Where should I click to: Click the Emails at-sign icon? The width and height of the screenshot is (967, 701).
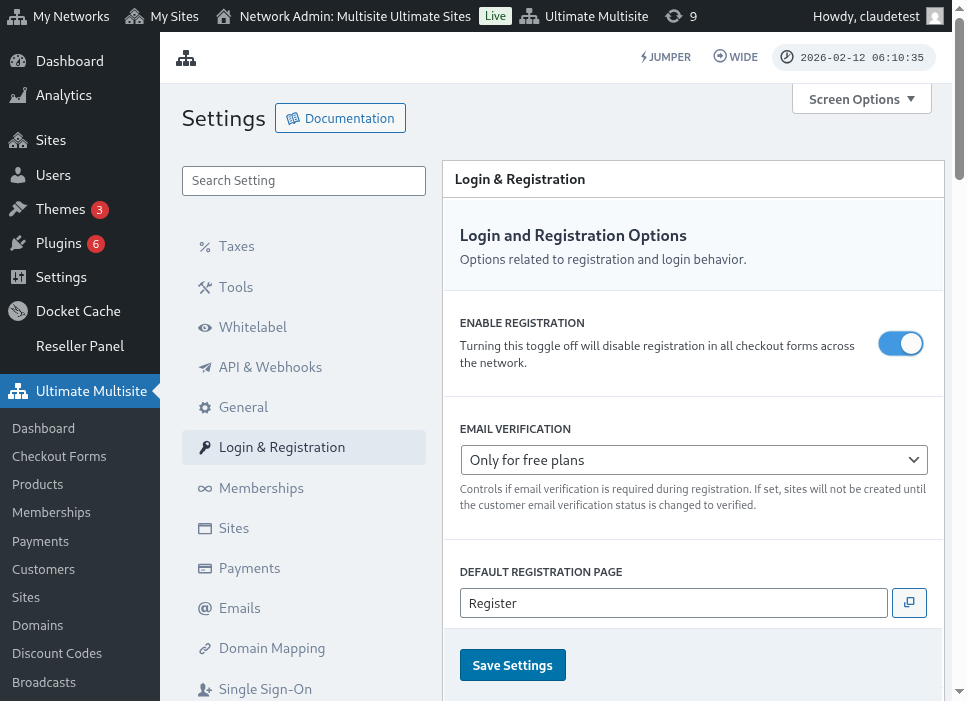tap(205, 609)
